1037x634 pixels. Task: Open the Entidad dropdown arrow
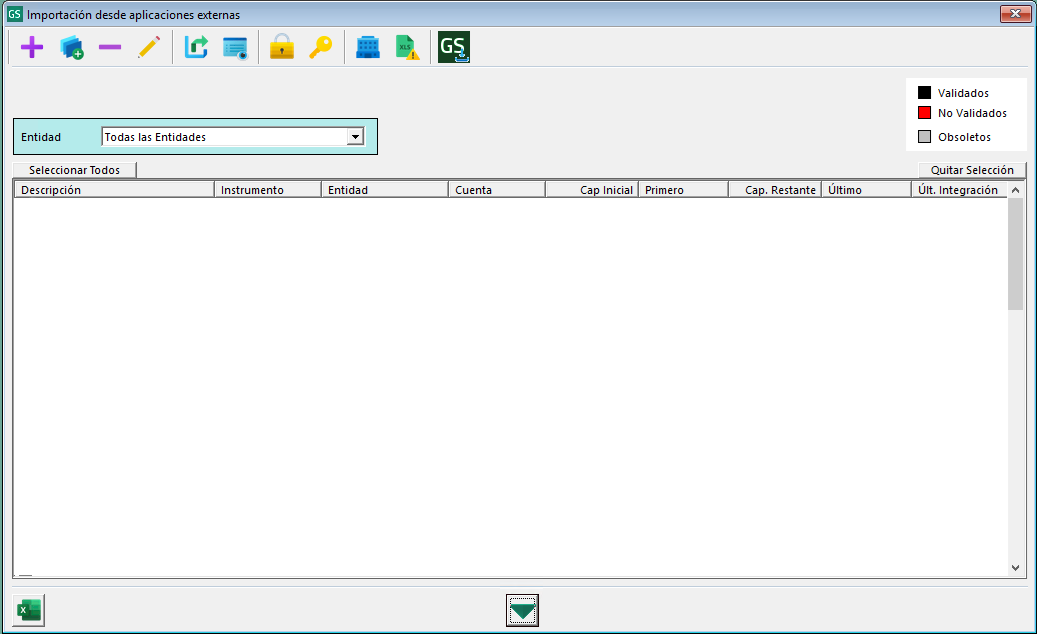(x=355, y=137)
